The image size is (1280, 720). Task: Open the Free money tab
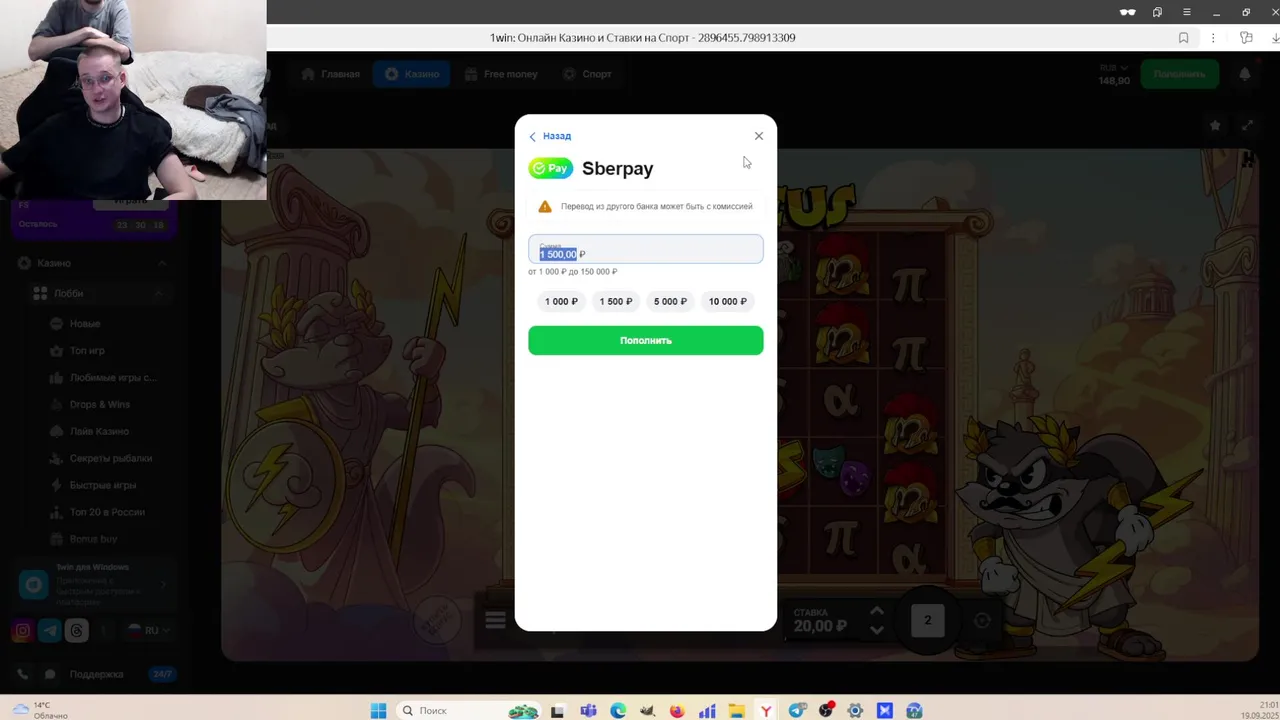click(501, 74)
